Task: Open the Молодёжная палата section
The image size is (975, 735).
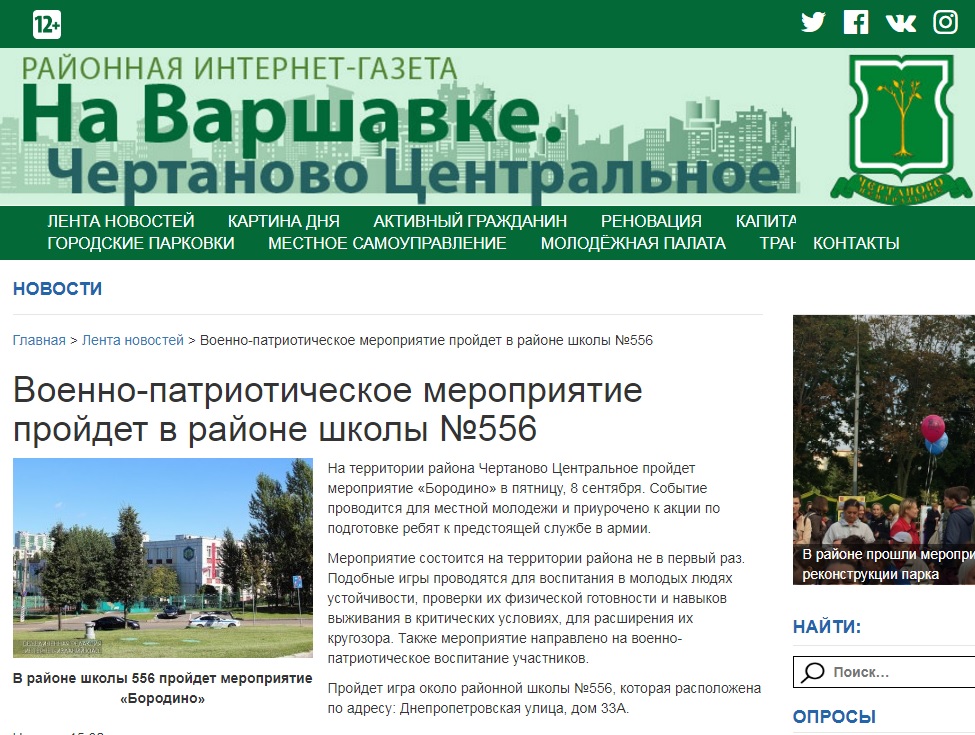Action: point(633,243)
